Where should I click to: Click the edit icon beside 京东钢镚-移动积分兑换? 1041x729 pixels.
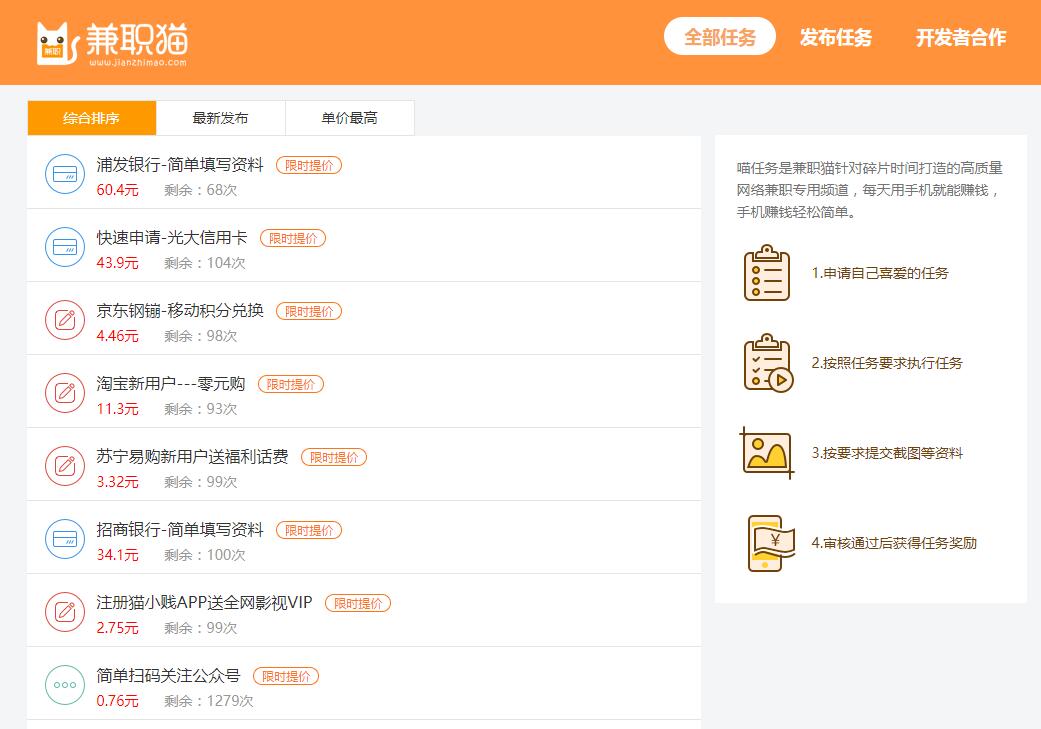(65, 320)
